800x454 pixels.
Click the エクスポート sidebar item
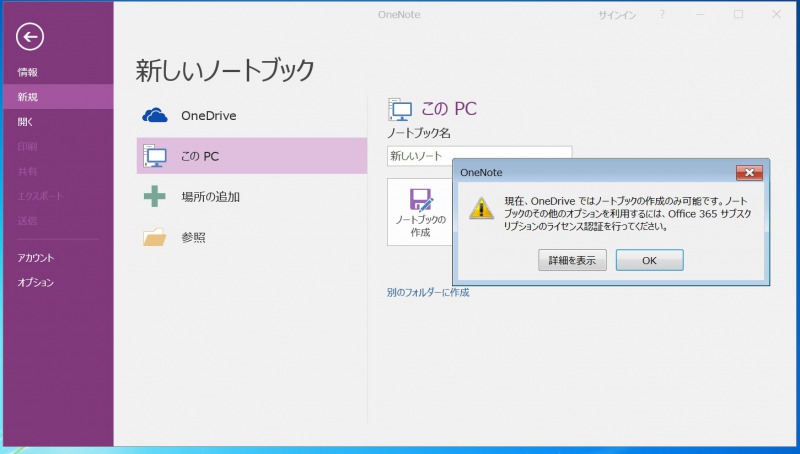(40, 196)
